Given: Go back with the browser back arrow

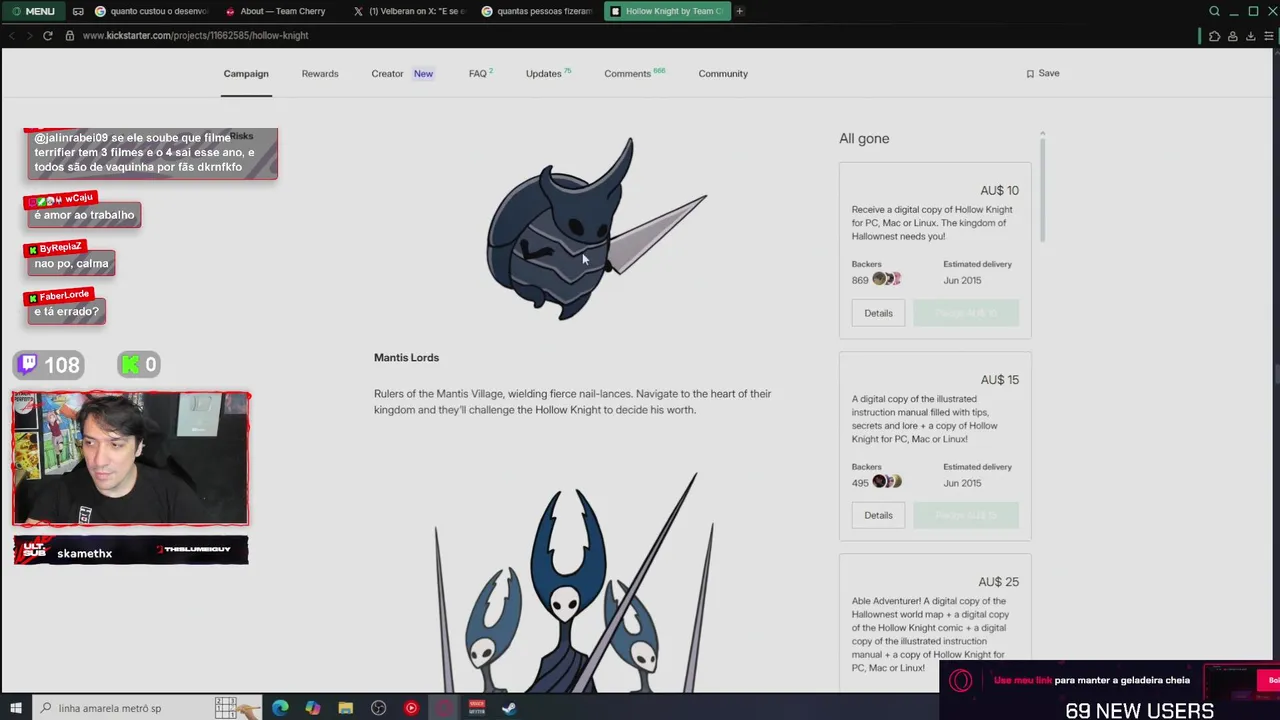Looking at the screenshot, I should [12, 35].
